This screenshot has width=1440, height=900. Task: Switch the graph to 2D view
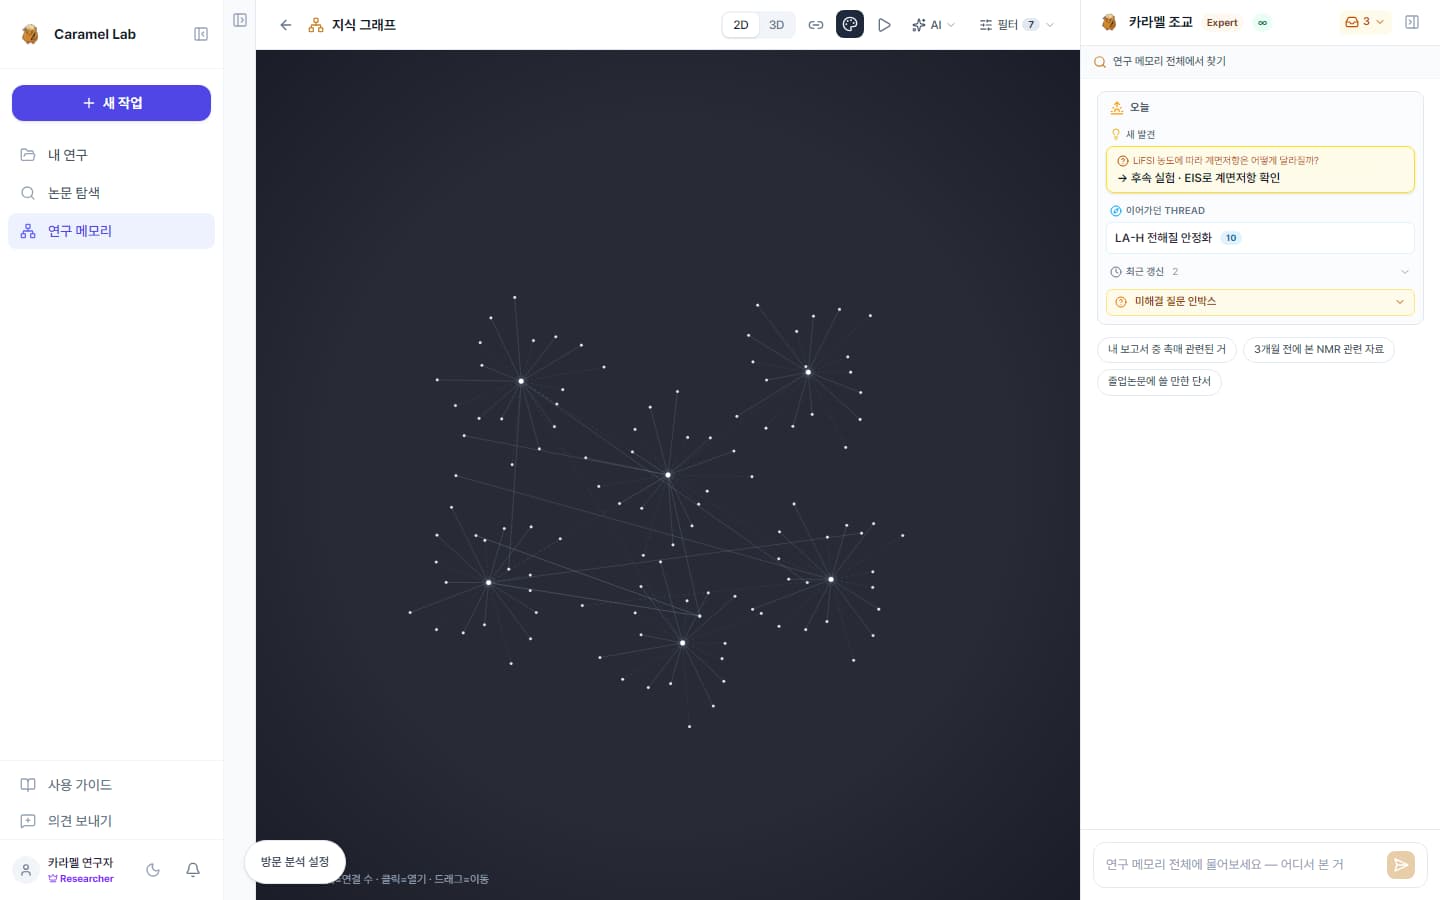[741, 25]
